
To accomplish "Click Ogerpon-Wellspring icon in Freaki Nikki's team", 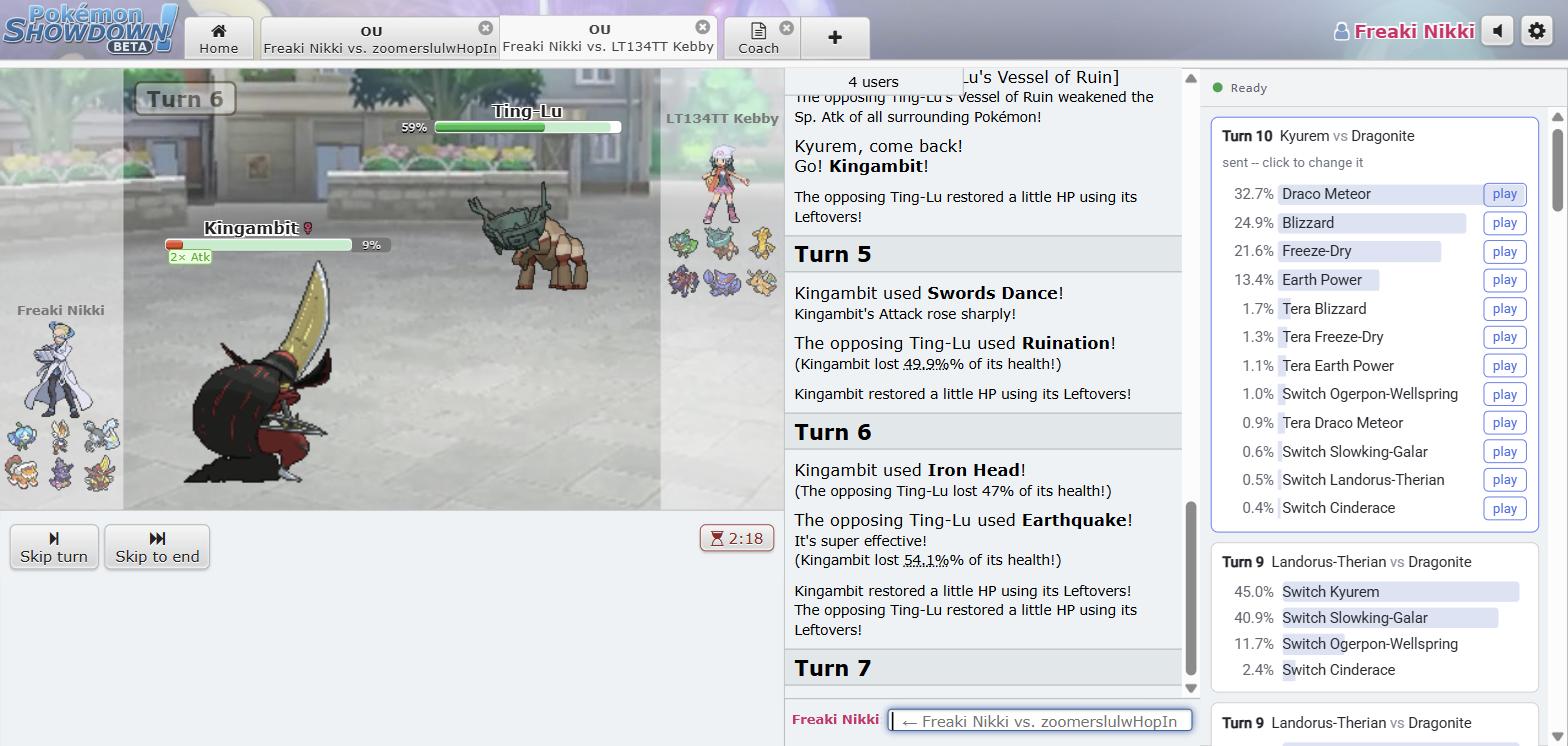I will coord(22,437).
